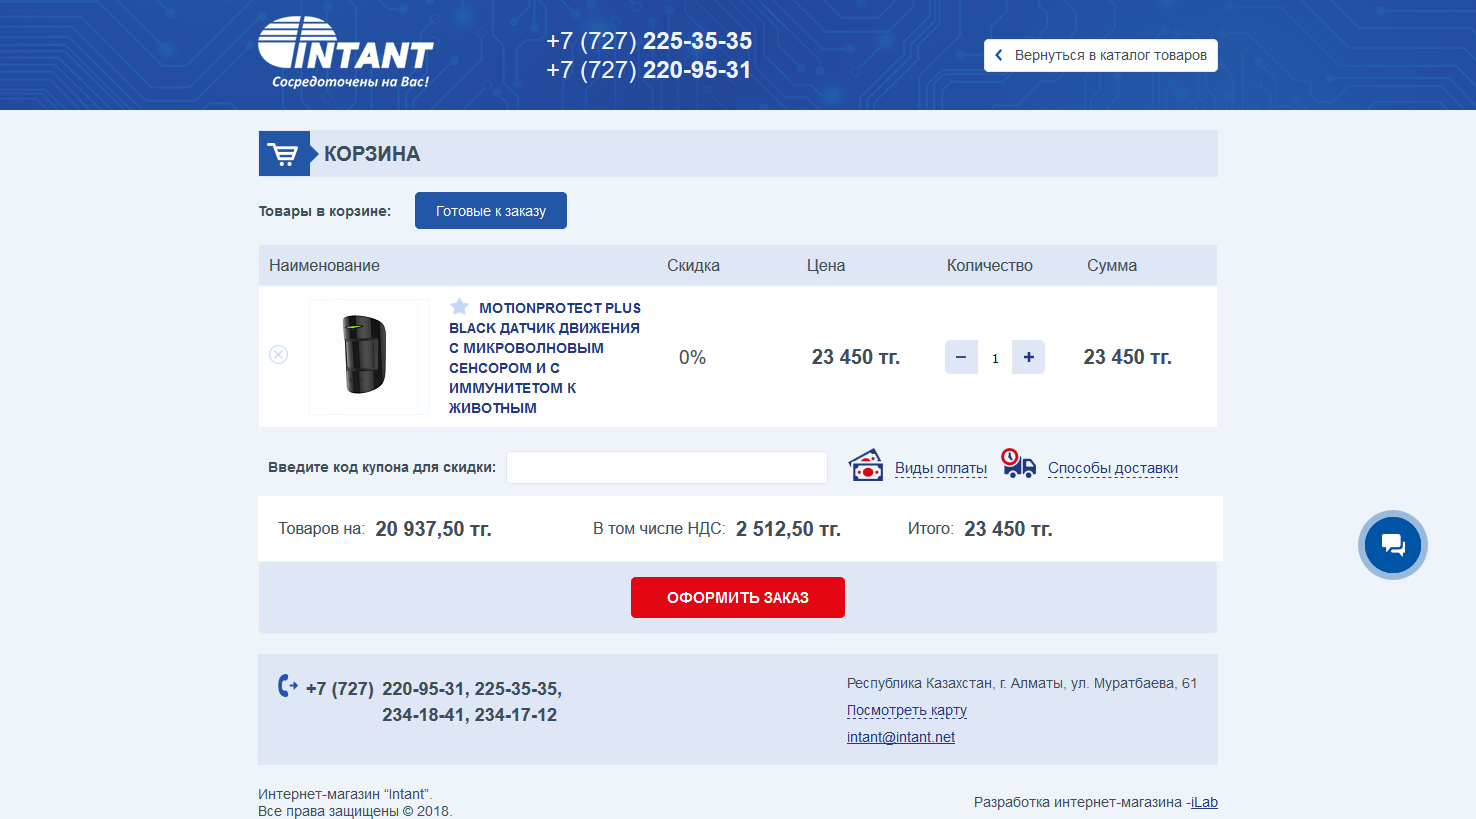
Task: Open the MotionProtect Plus product thumbnail
Action: tap(369, 356)
